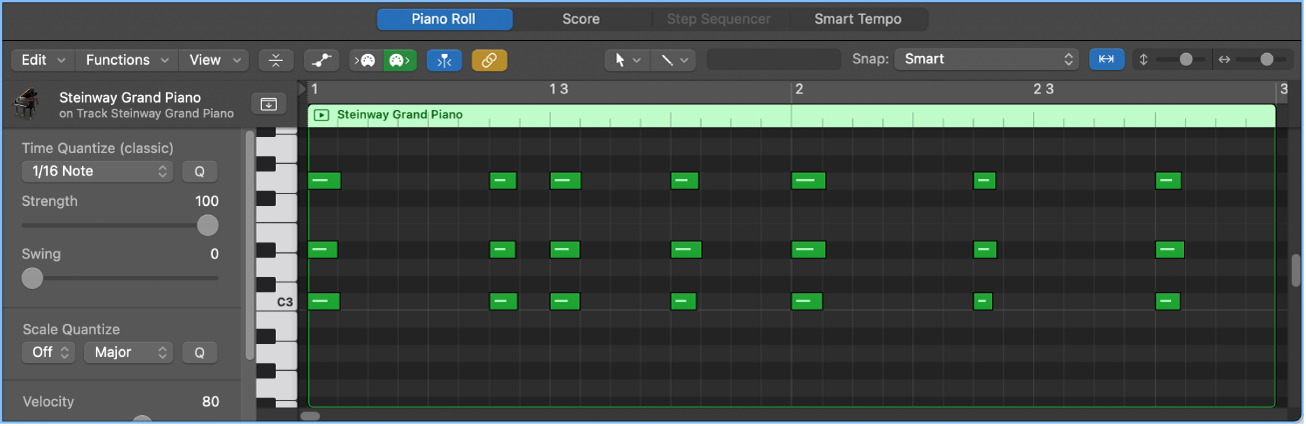Enable the MIDI In button
Image resolution: width=1306 pixels, height=426 pixels.
pos(366,60)
